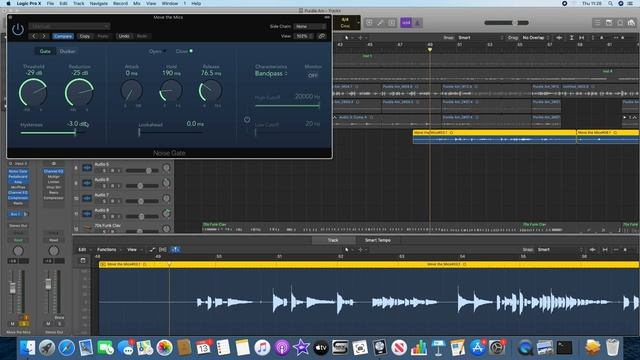The width and height of the screenshot is (640, 360).
Task: Go to next plugin preset arrow
Action: coord(44,36)
